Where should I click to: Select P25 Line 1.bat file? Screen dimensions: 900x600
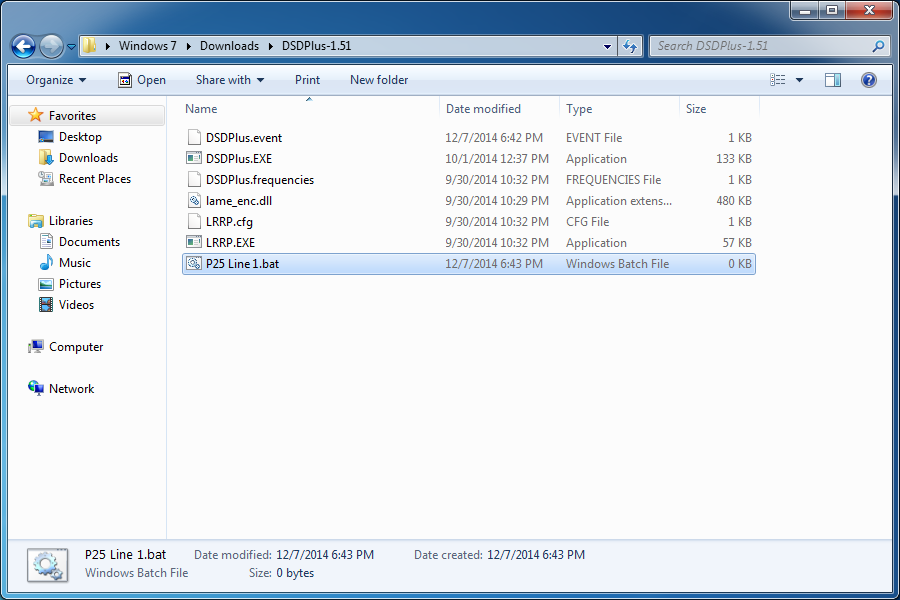468,264
